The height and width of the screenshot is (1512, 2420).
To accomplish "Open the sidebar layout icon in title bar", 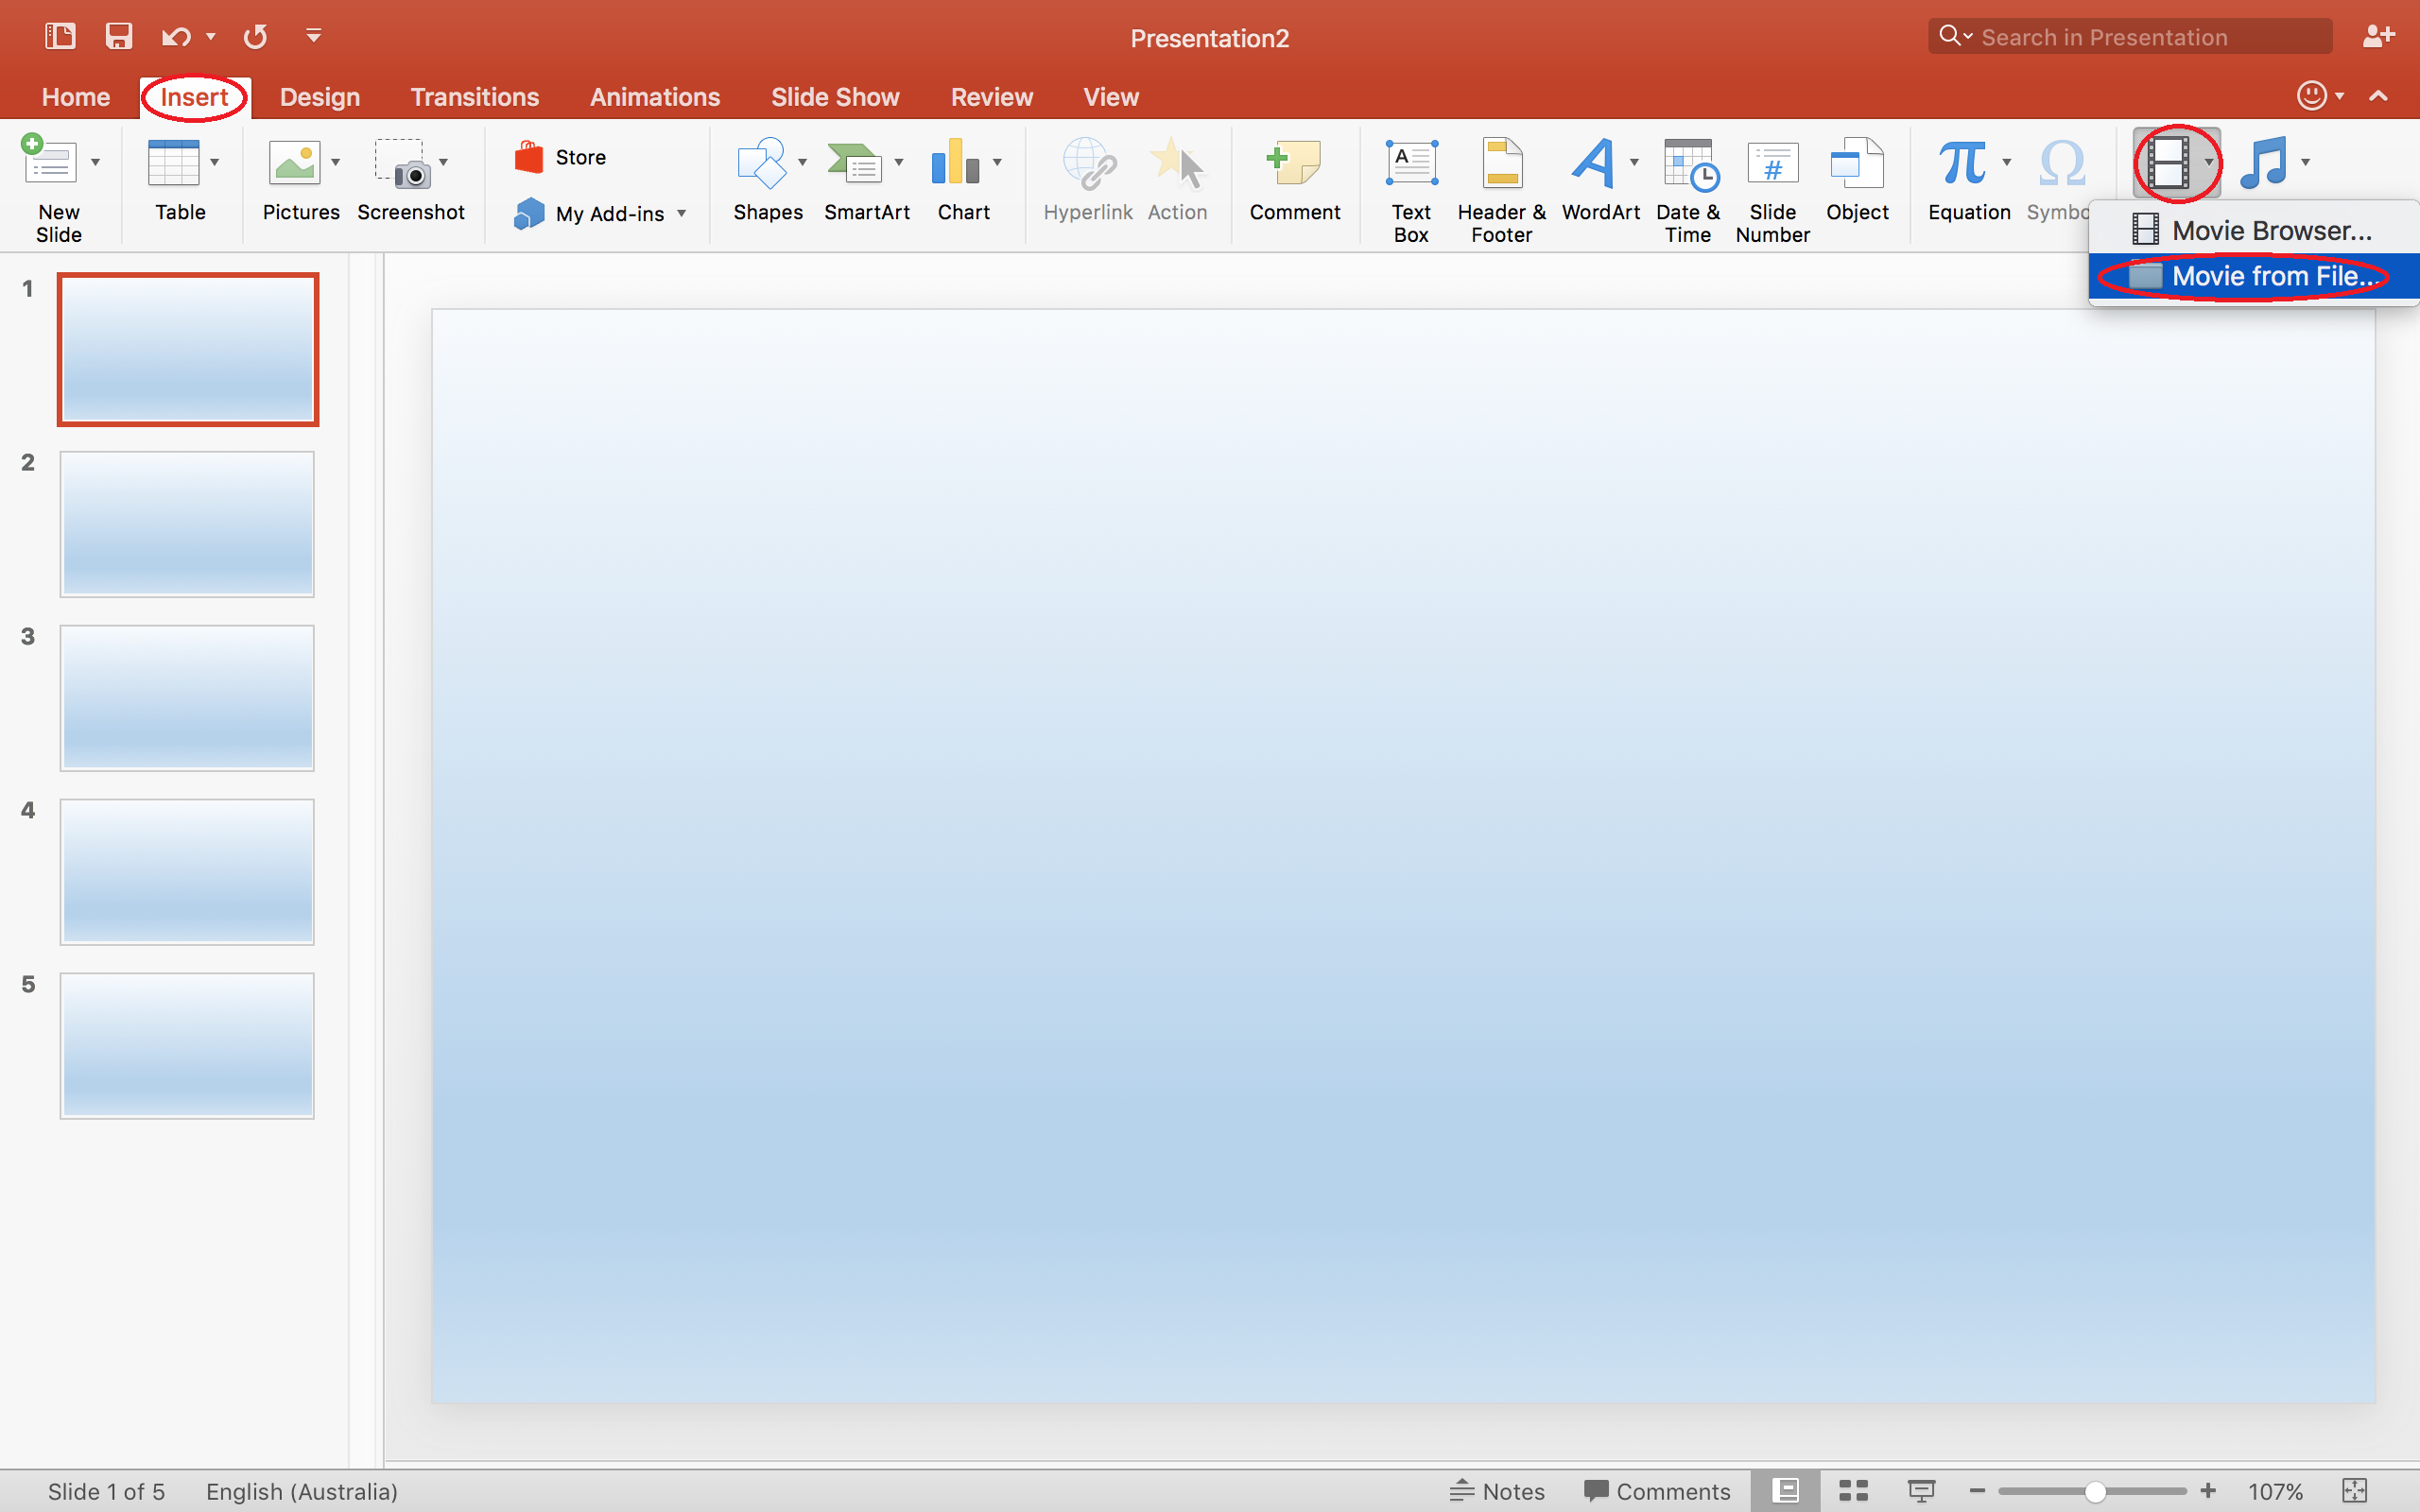I will pos(60,36).
